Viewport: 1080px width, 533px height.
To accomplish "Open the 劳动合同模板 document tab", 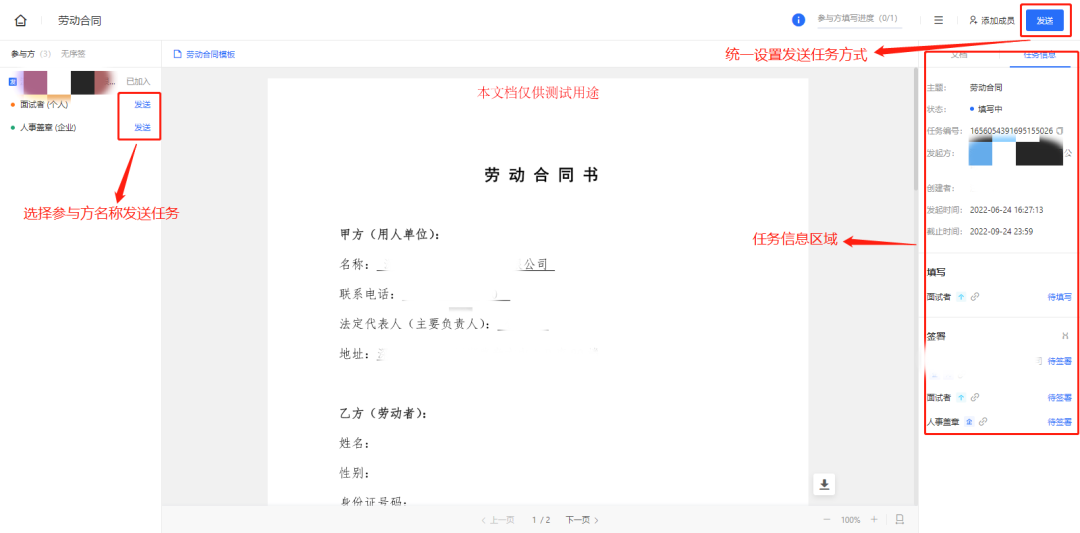I will click(205, 54).
